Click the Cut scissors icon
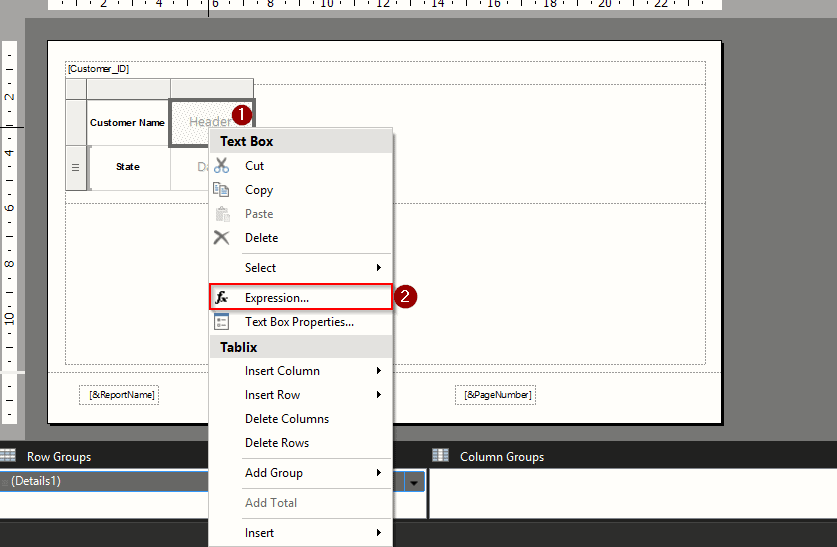 point(222,166)
